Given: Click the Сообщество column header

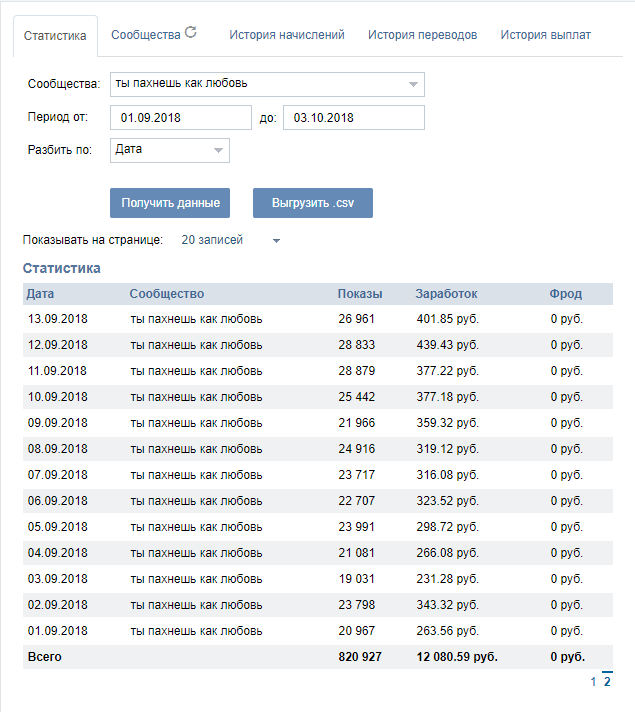Looking at the screenshot, I should (167, 294).
